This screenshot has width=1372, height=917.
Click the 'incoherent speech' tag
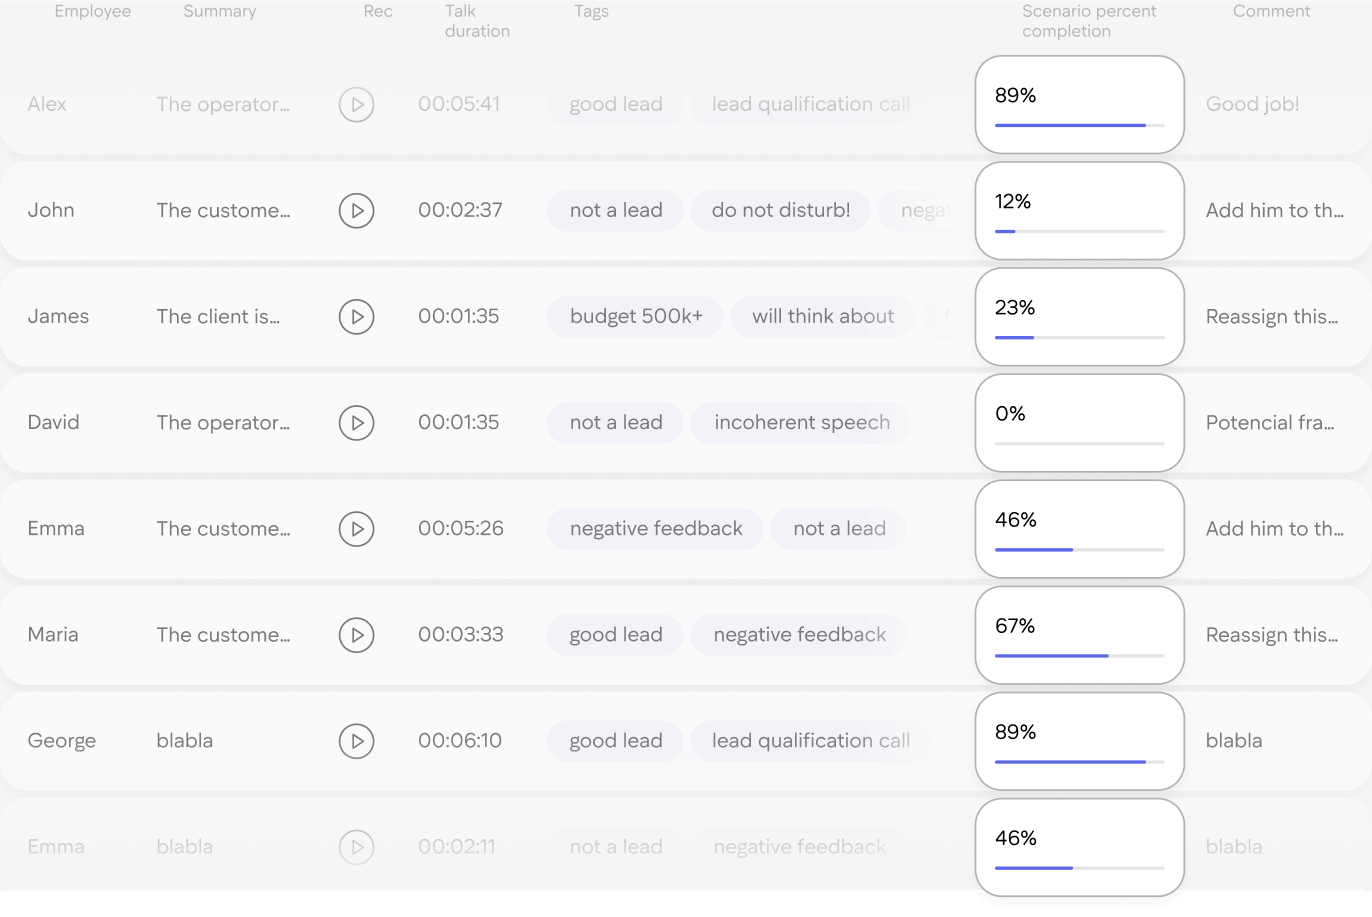[801, 423]
